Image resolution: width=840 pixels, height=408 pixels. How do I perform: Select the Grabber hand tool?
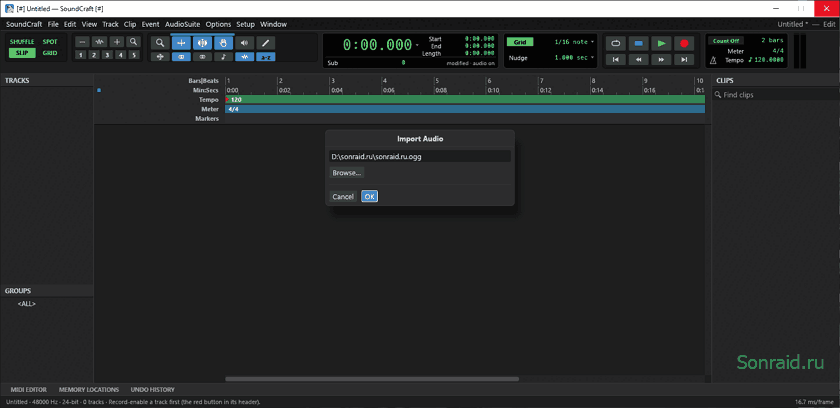223,43
